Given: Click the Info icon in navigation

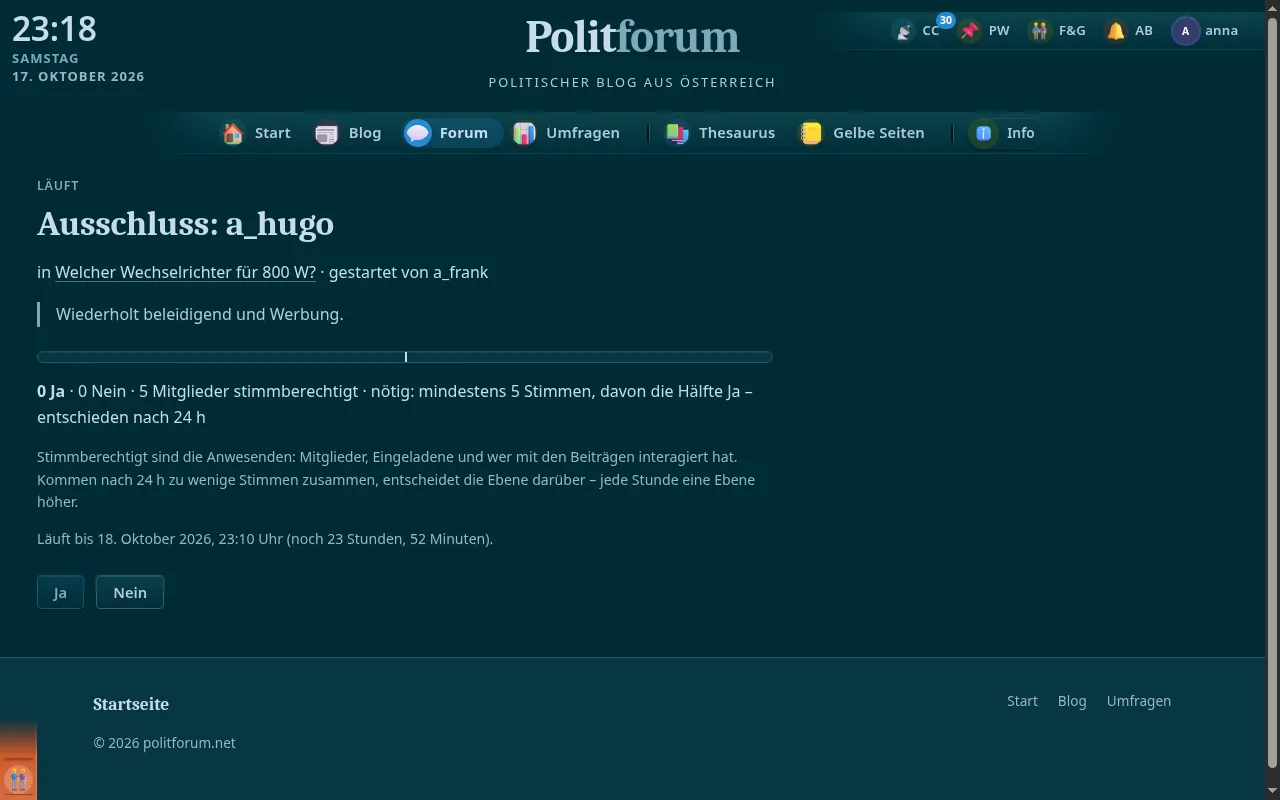Looking at the screenshot, I should pos(984,133).
